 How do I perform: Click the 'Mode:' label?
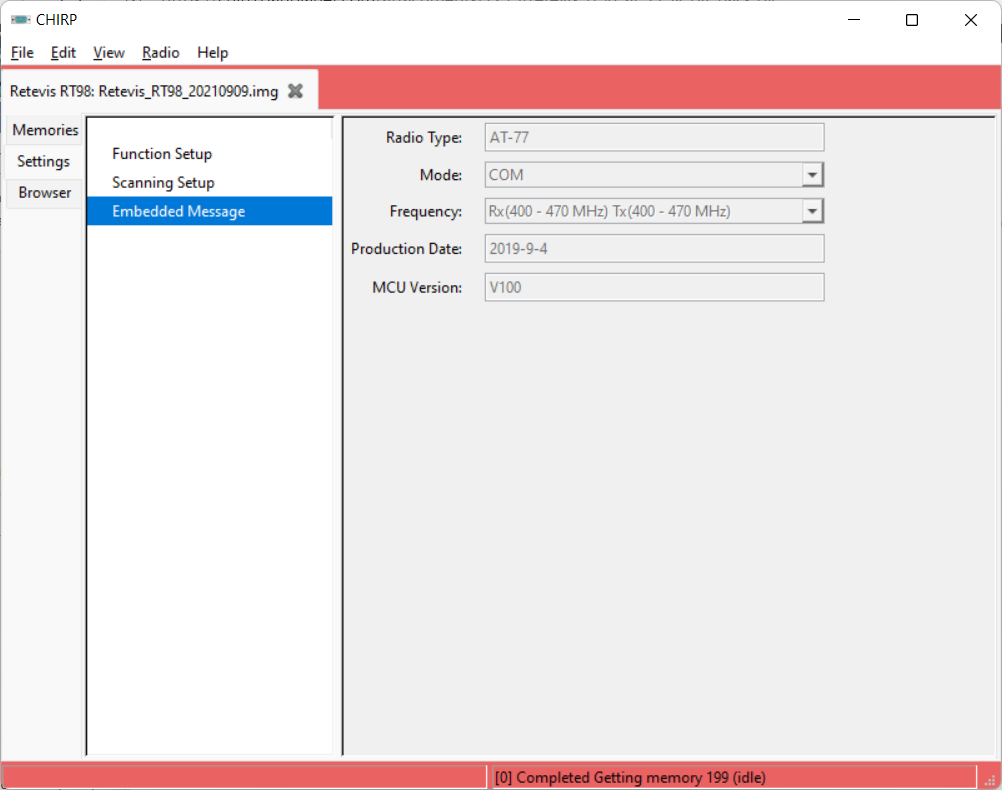pyautogui.click(x=441, y=174)
